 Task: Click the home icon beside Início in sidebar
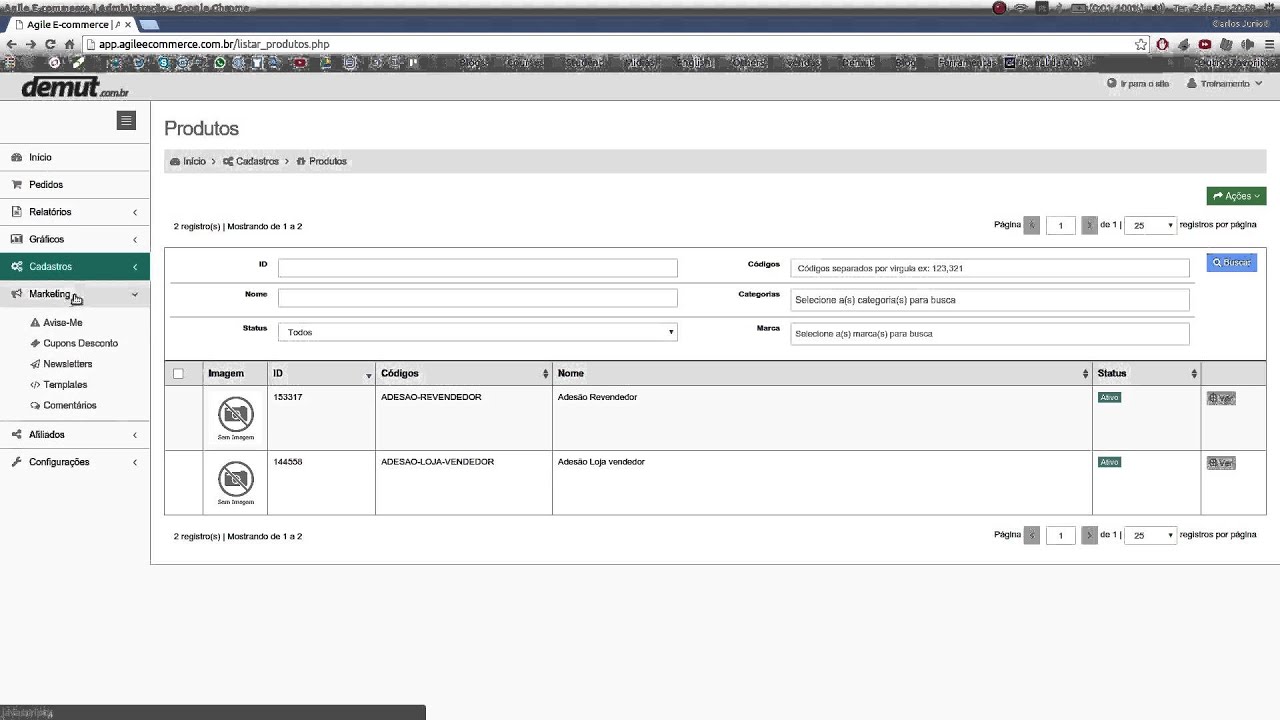(x=16, y=157)
